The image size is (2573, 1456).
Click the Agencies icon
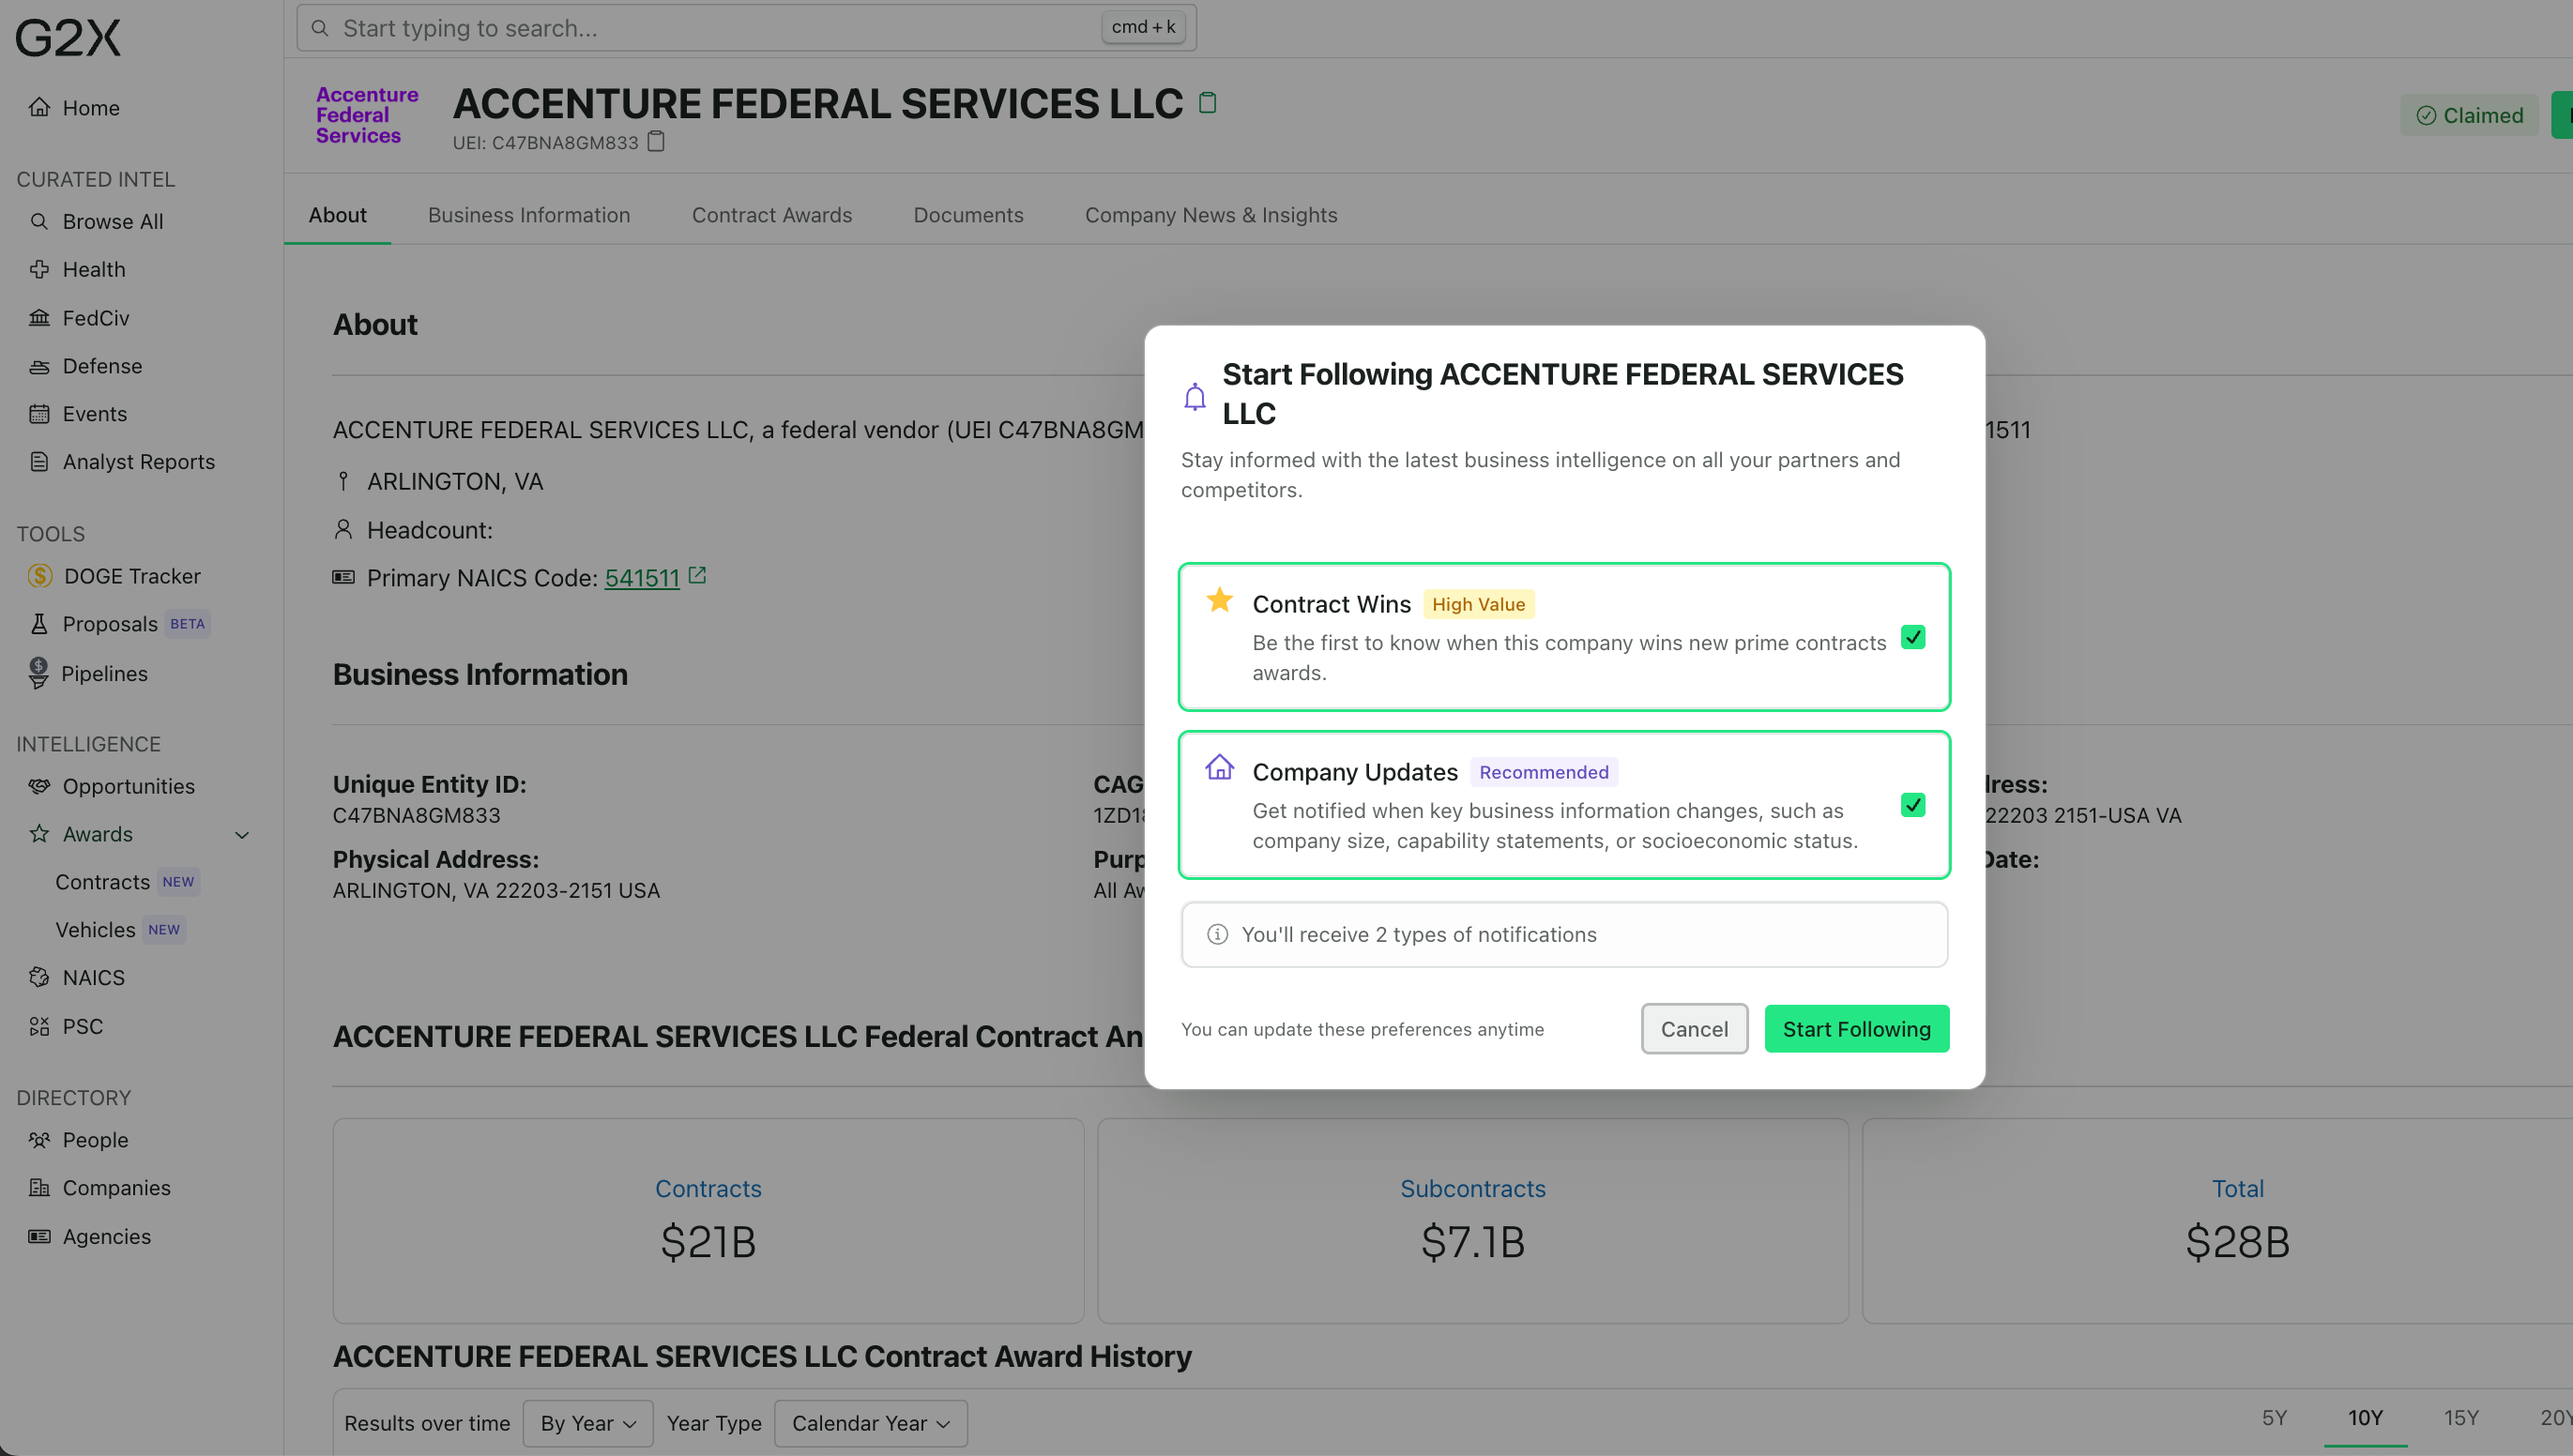tap(39, 1236)
